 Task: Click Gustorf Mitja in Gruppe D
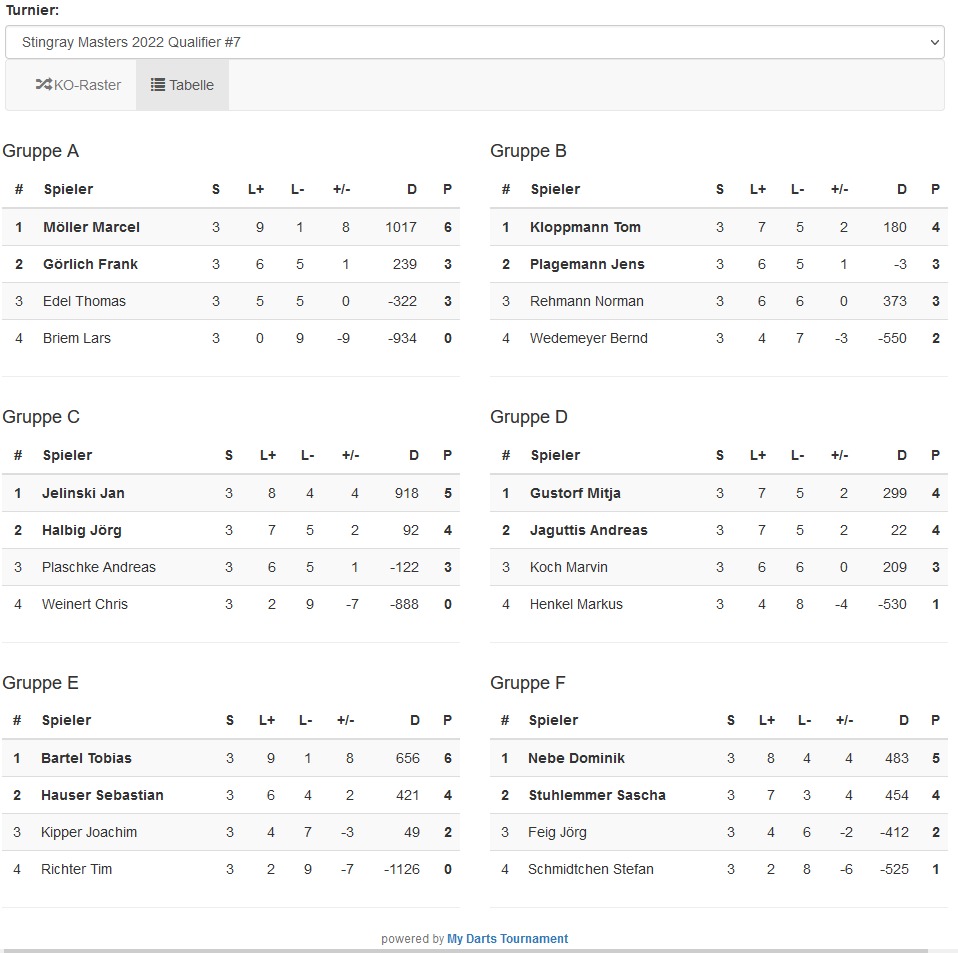pos(575,493)
